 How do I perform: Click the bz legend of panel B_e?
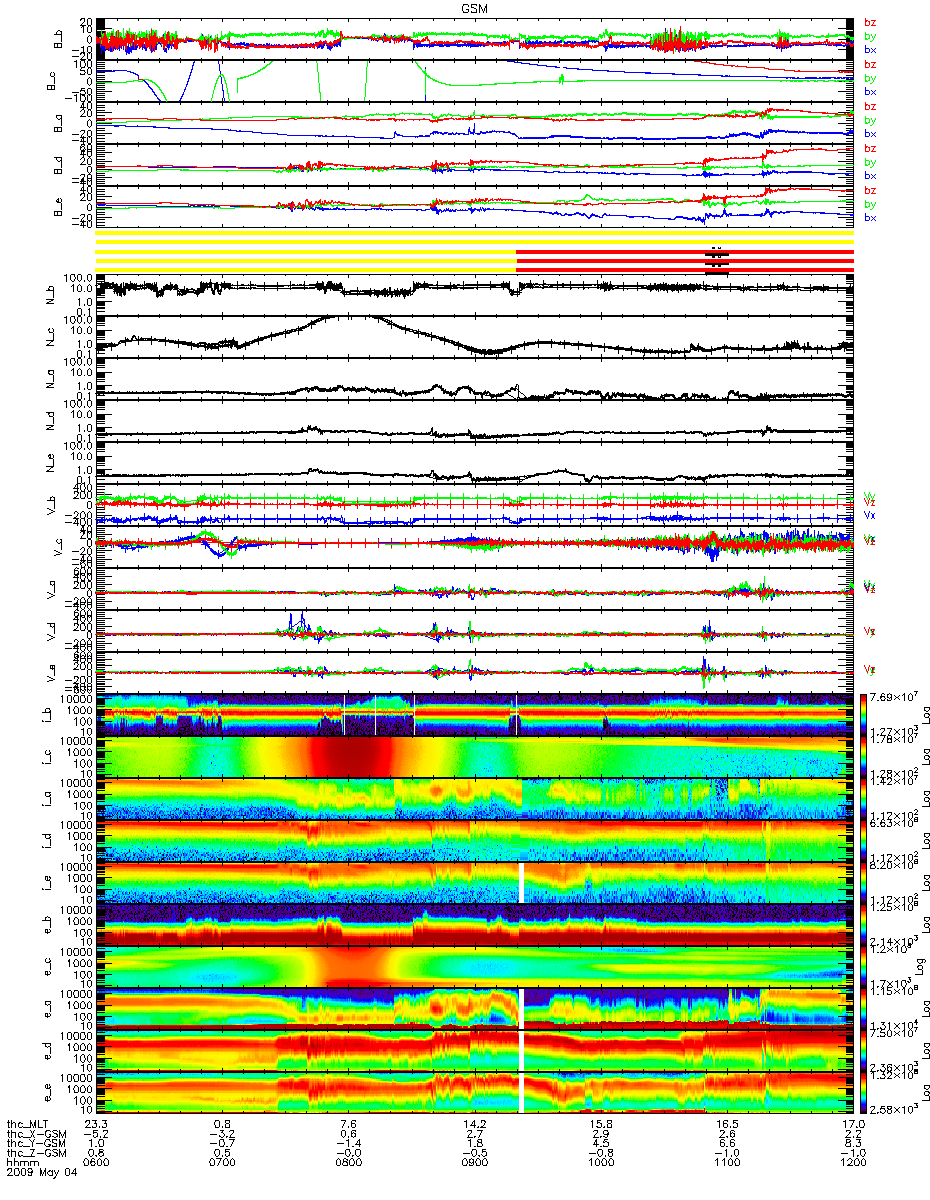pyautogui.click(x=870, y=190)
